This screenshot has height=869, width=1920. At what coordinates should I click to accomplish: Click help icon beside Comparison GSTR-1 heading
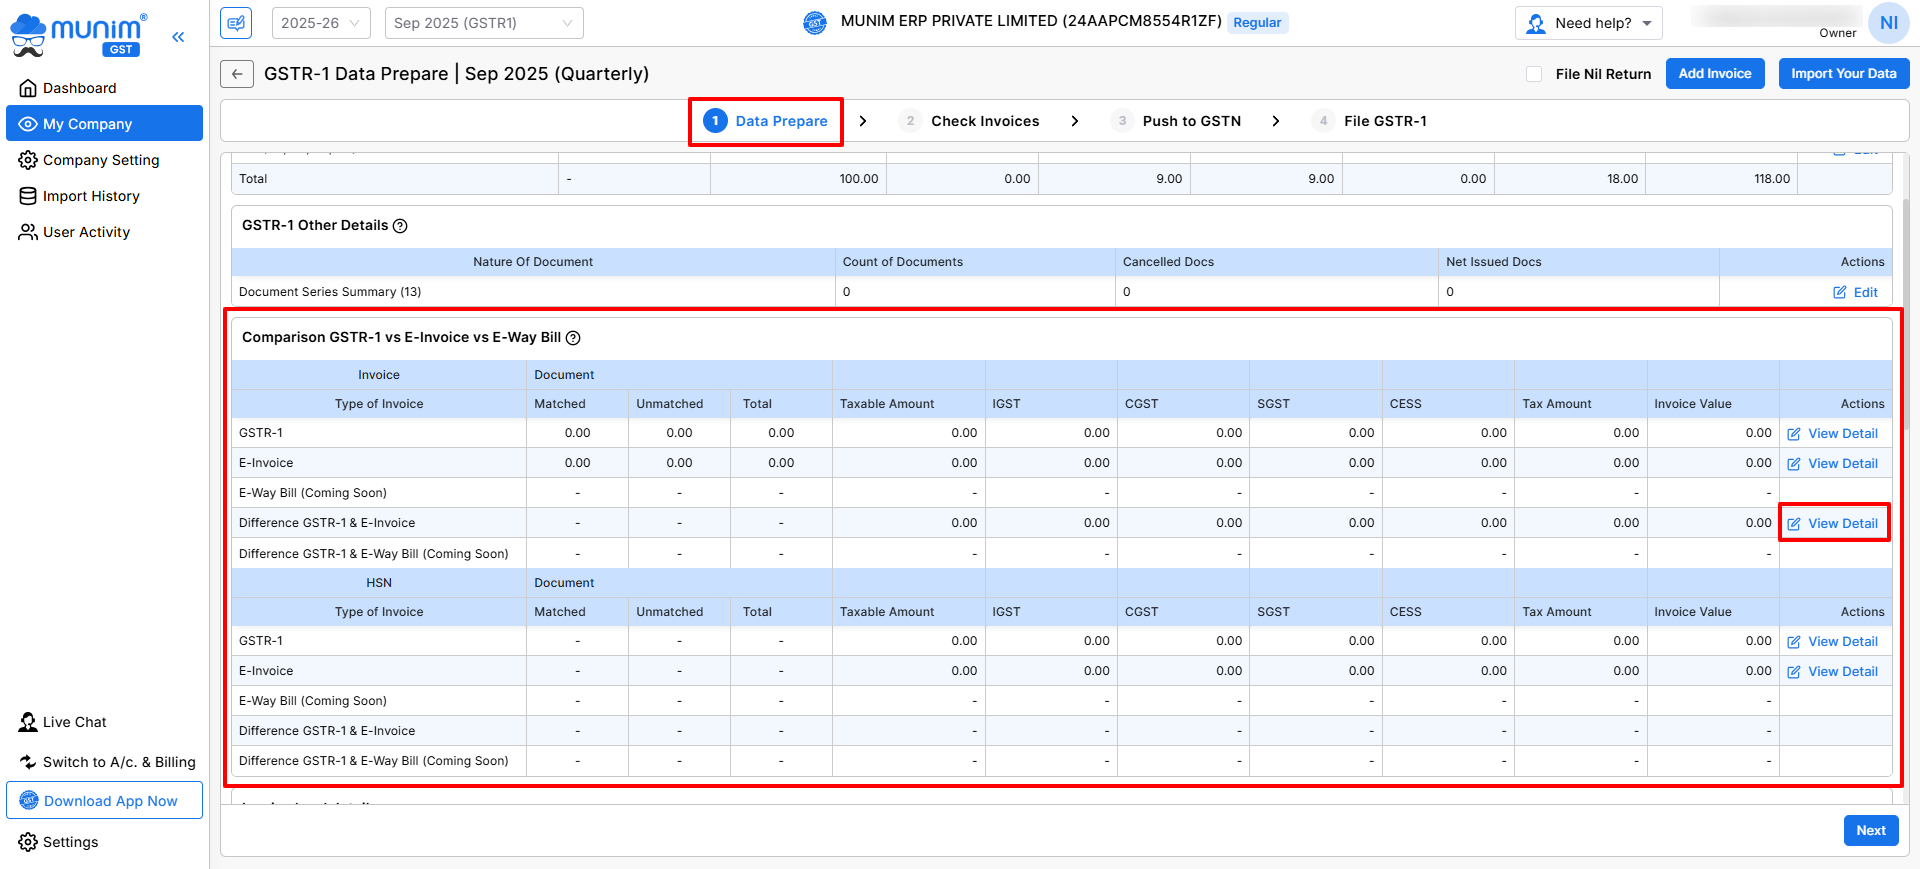click(573, 338)
